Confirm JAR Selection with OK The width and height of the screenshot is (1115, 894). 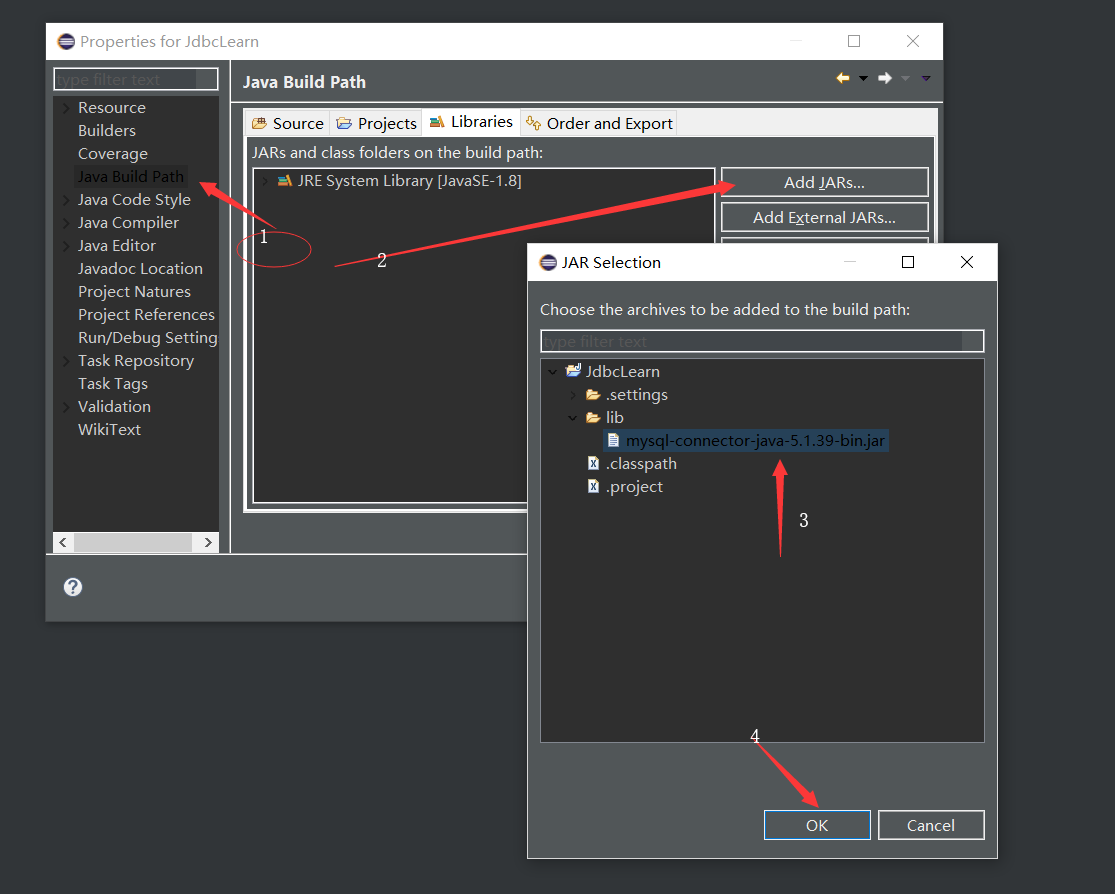tap(817, 825)
